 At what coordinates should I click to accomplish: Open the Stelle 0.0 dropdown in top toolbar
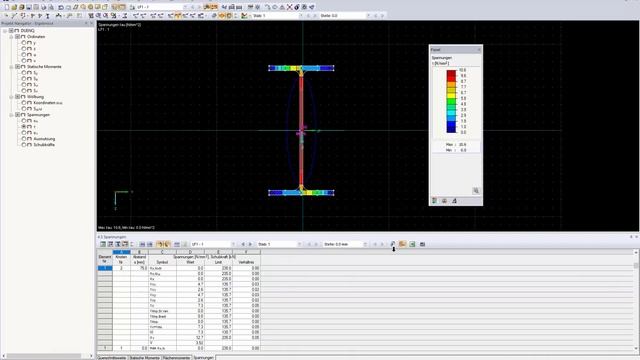368,16
